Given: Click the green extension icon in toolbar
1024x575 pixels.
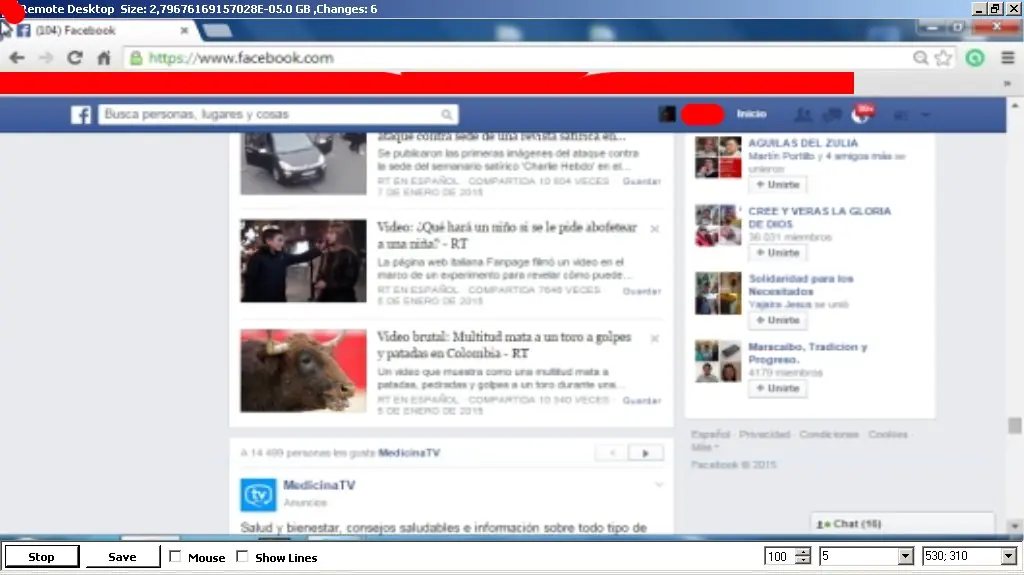Looking at the screenshot, I should point(975,58).
